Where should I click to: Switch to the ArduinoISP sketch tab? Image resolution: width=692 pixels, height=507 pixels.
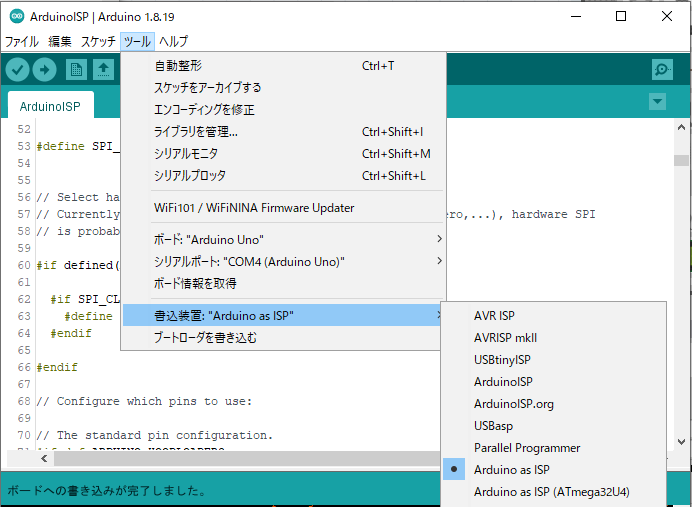tap(50, 105)
